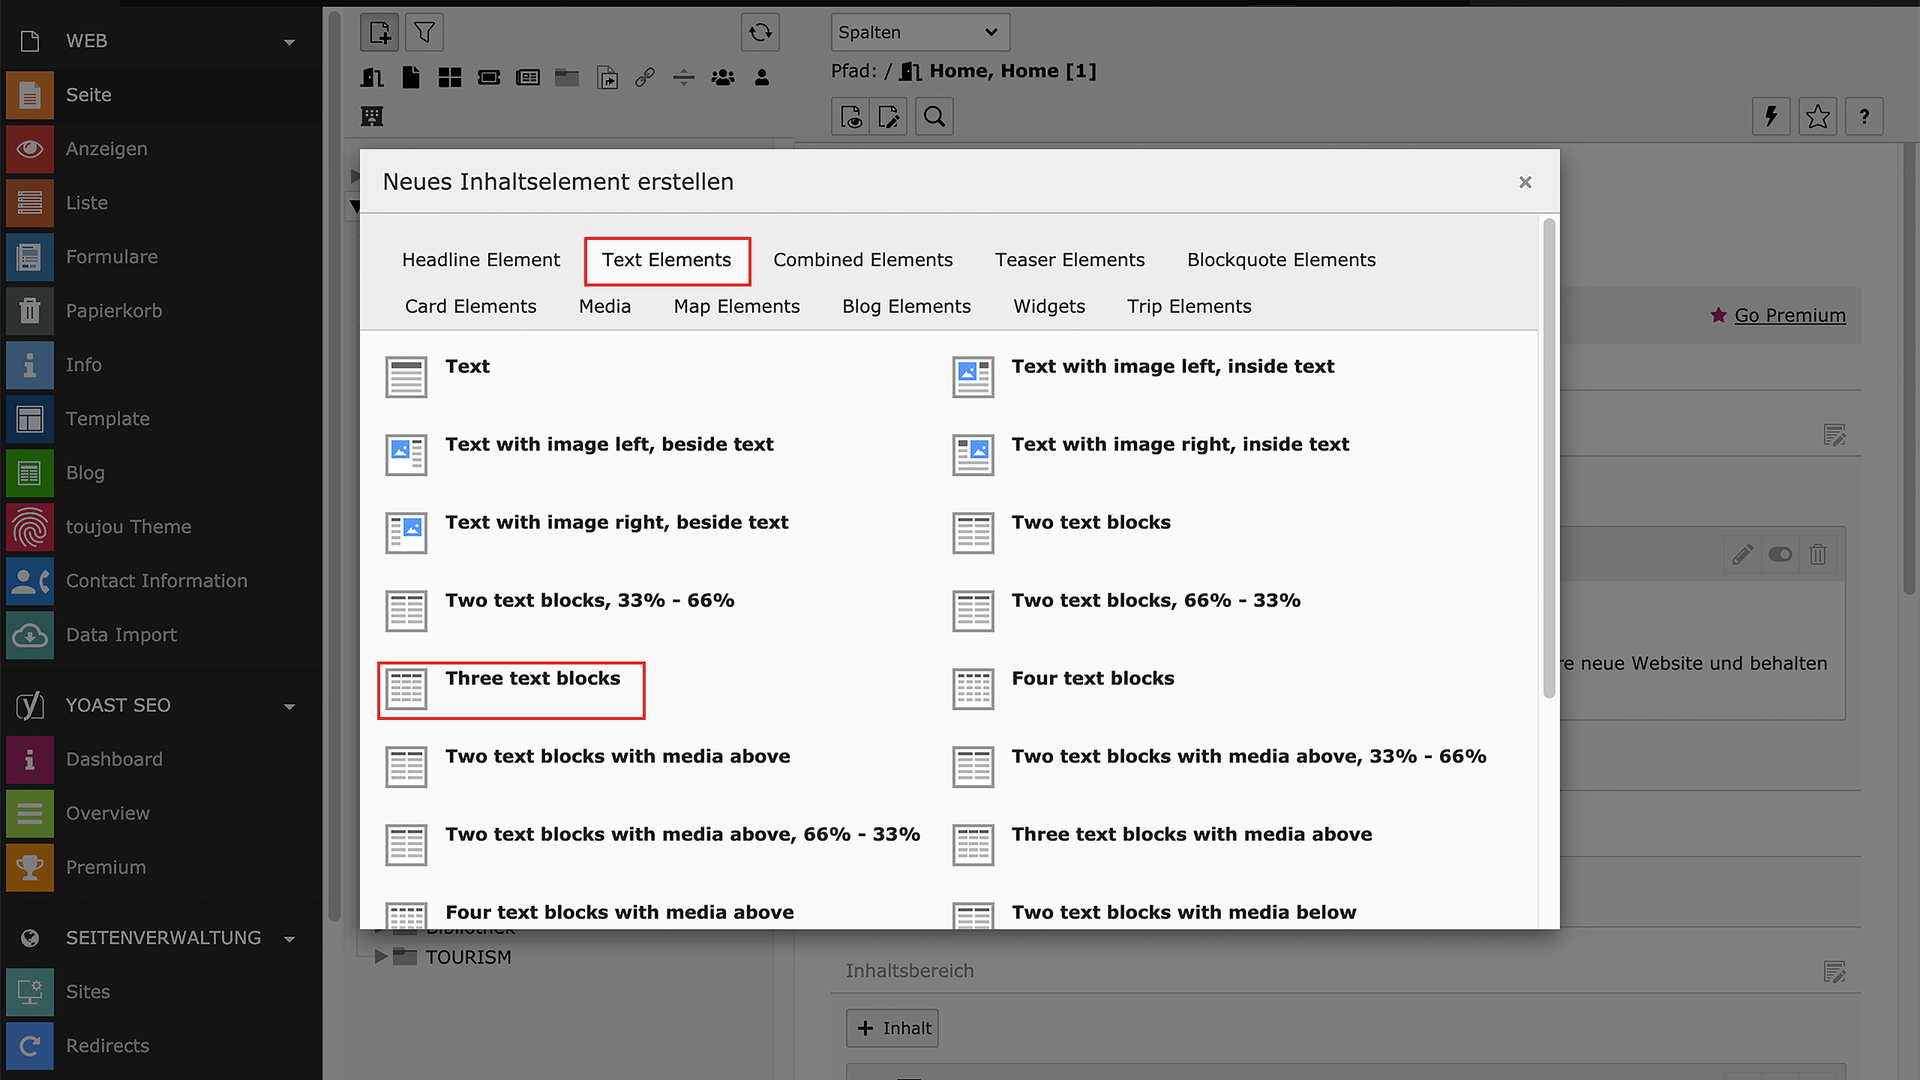
Task: Click the Inhalt add content button
Action: point(893,1028)
